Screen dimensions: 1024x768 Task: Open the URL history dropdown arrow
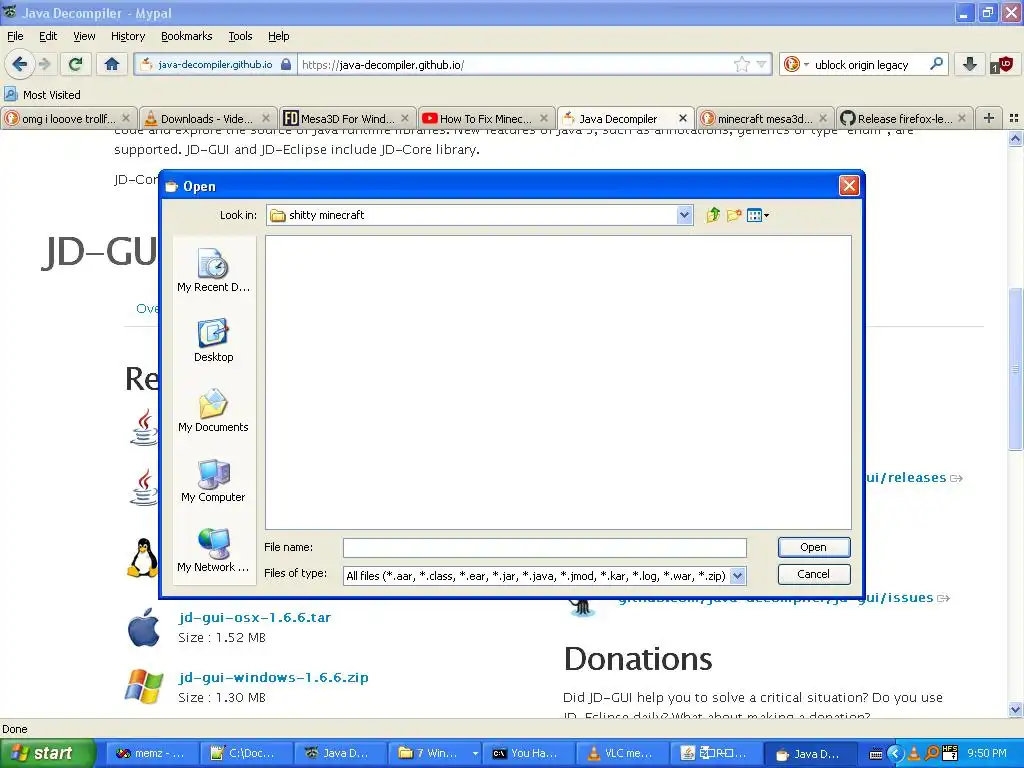(761, 64)
